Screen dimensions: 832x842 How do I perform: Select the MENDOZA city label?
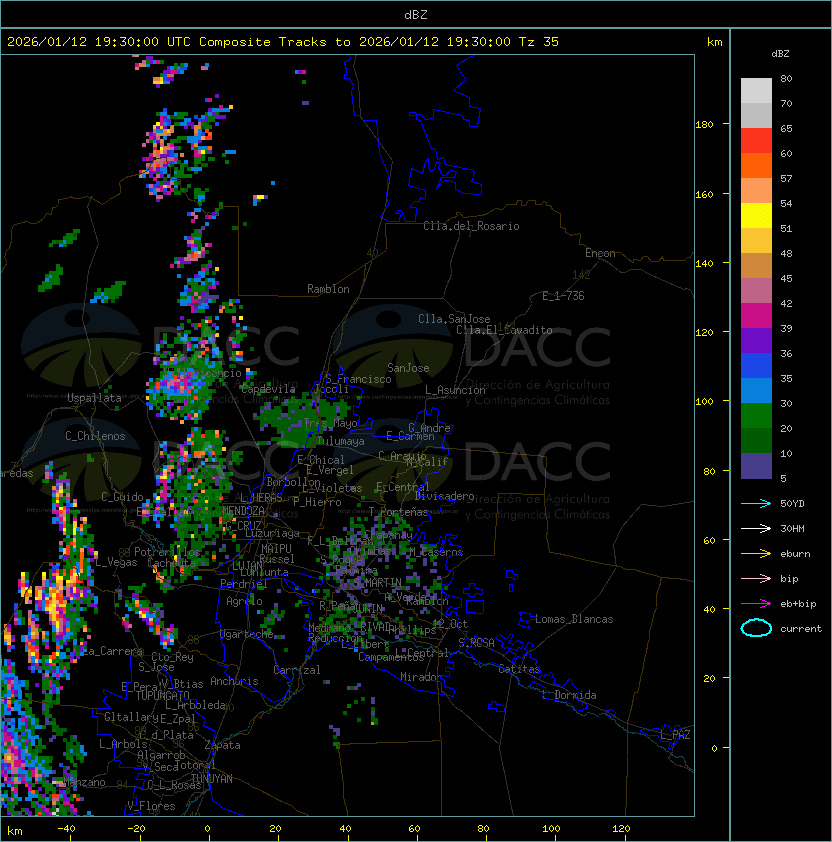pos(243,510)
